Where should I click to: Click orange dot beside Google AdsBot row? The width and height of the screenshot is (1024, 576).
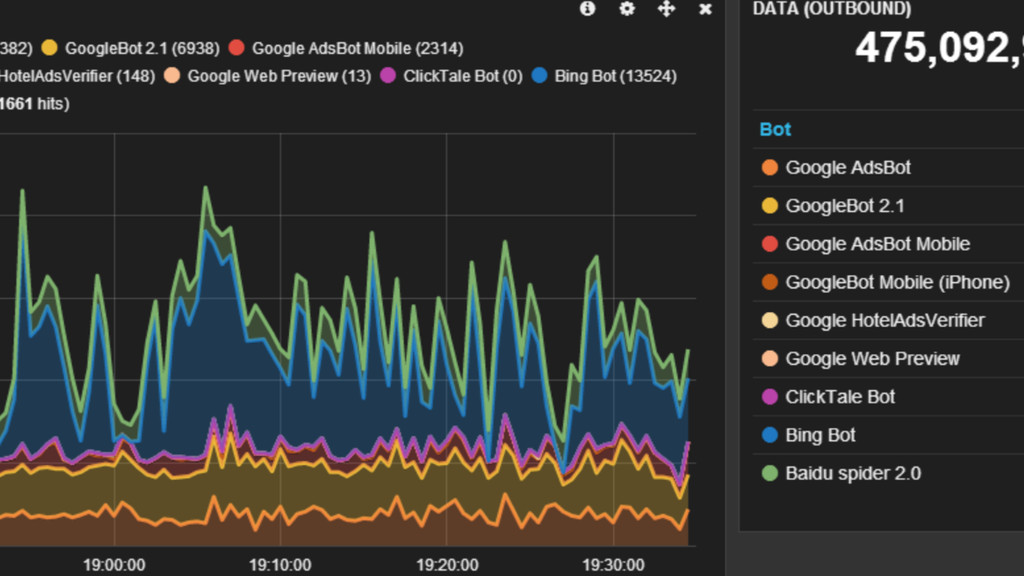tap(770, 168)
